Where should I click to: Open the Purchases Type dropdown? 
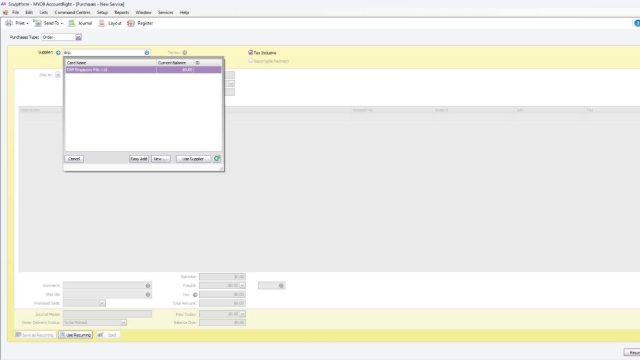78,37
